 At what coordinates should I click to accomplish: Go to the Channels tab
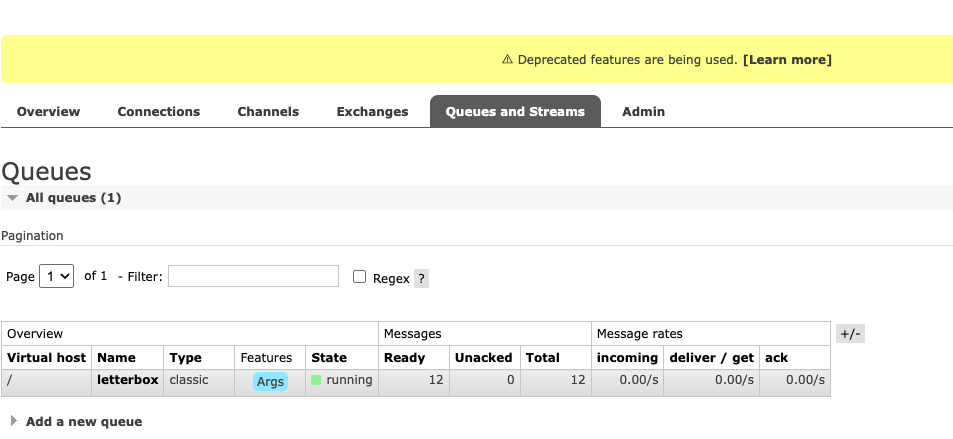pyautogui.click(x=268, y=112)
